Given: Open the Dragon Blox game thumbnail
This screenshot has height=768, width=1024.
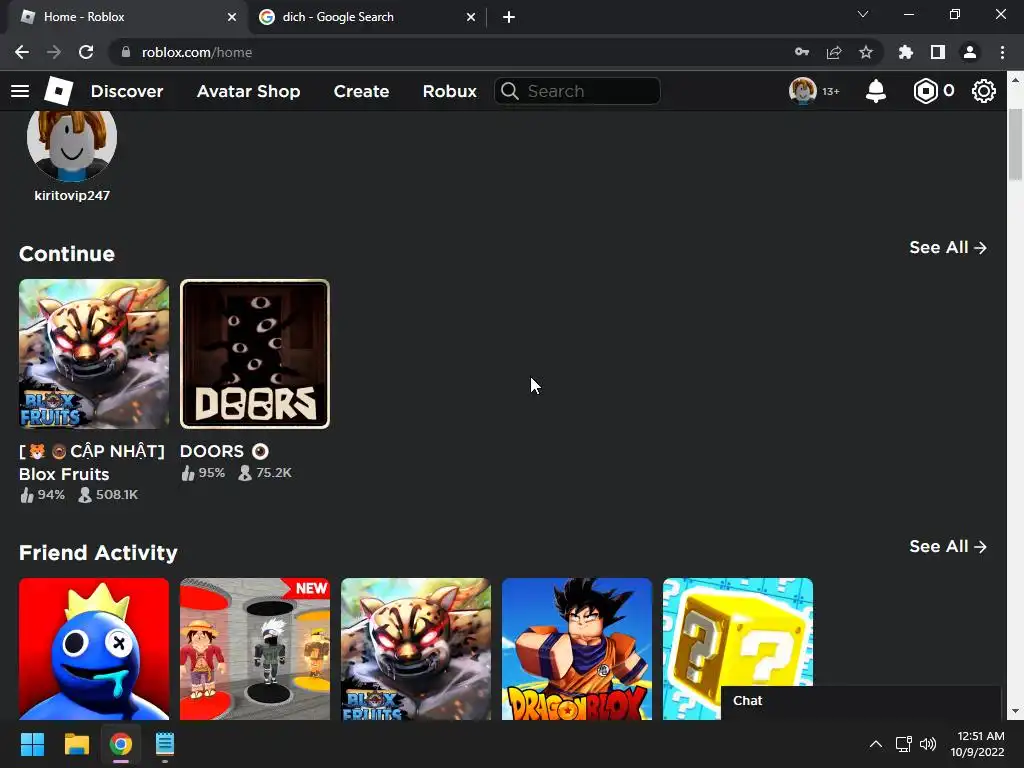Looking at the screenshot, I should click(x=577, y=648).
